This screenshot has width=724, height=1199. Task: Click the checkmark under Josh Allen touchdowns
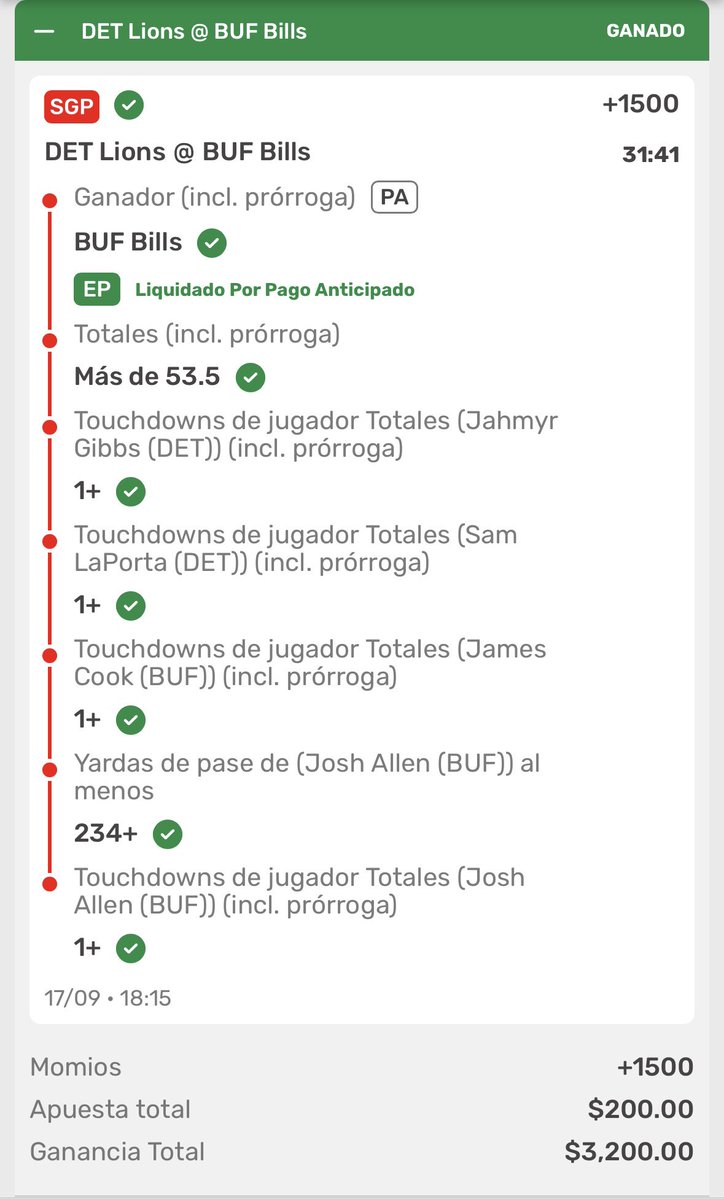pos(131,949)
